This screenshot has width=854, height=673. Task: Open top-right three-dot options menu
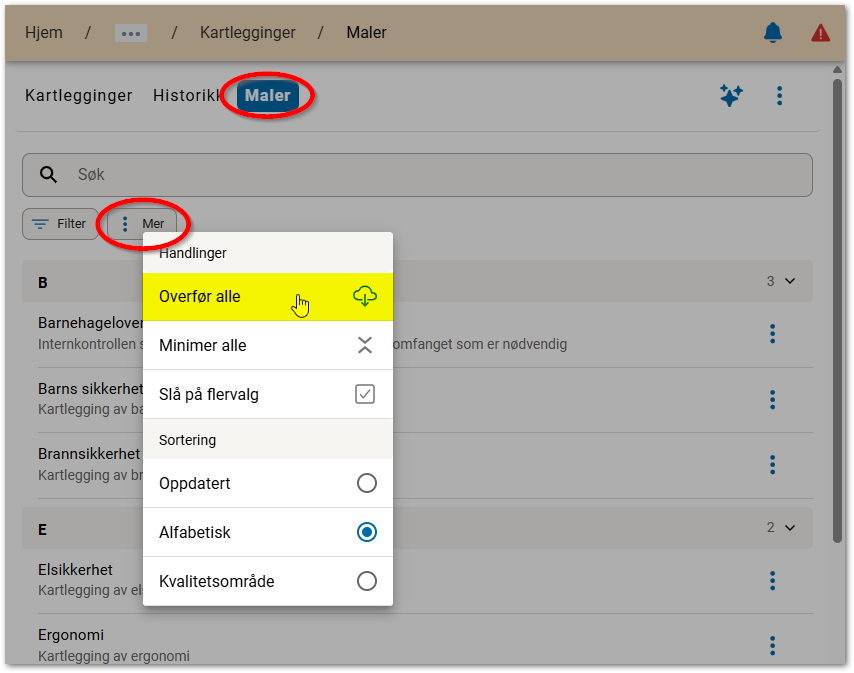[779, 96]
